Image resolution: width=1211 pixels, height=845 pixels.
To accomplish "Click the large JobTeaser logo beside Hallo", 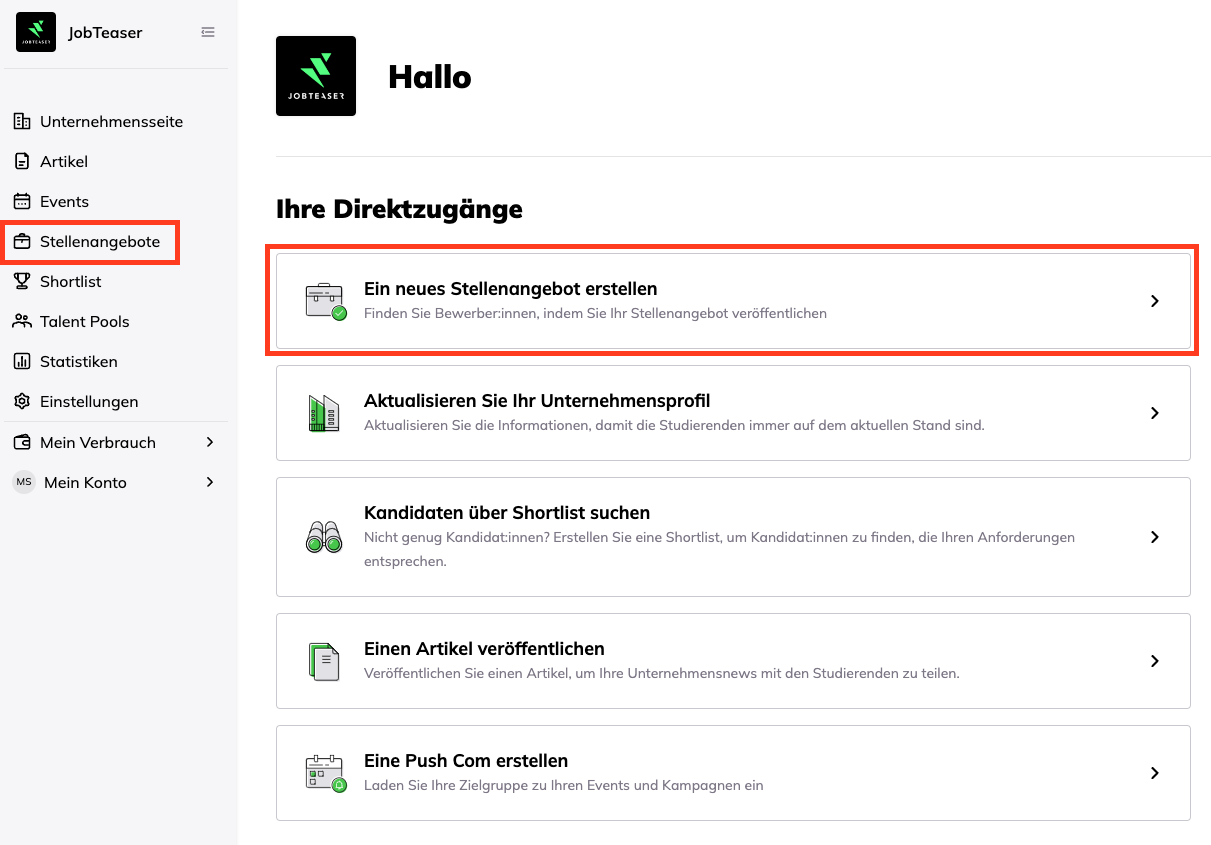I will point(316,76).
